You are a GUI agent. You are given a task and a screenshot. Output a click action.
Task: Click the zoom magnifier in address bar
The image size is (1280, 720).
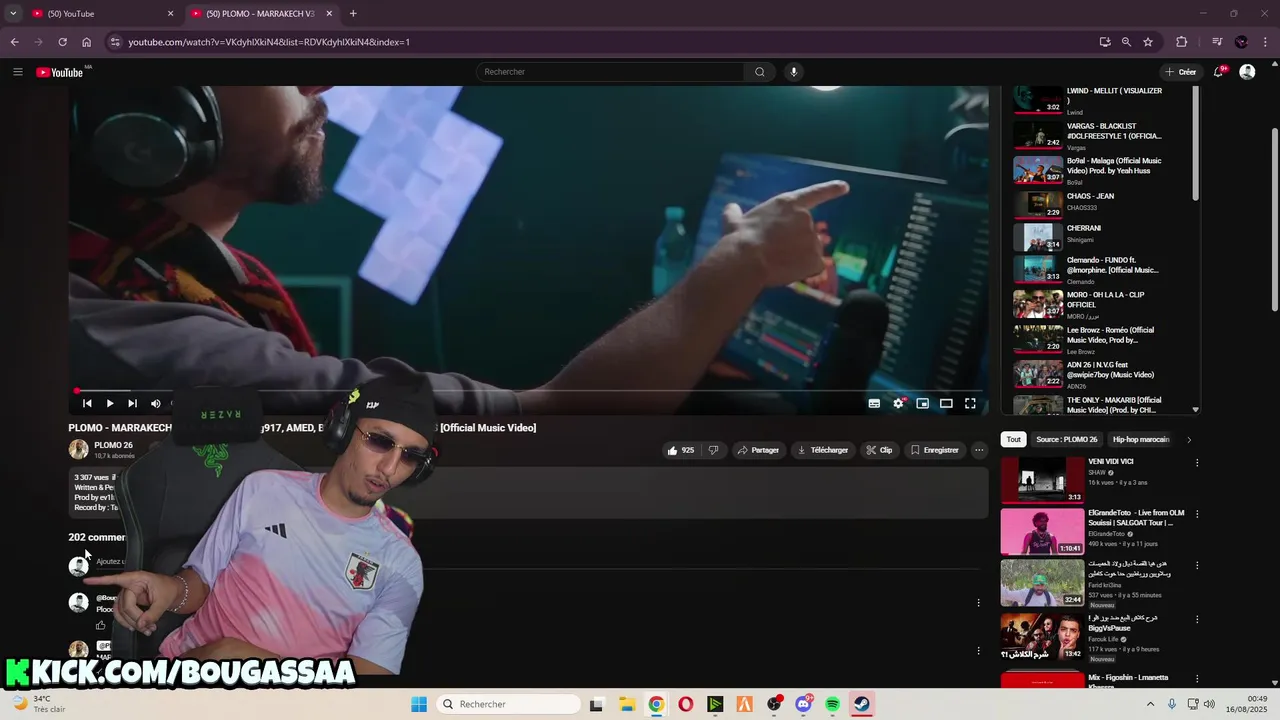(x=1126, y=42)
